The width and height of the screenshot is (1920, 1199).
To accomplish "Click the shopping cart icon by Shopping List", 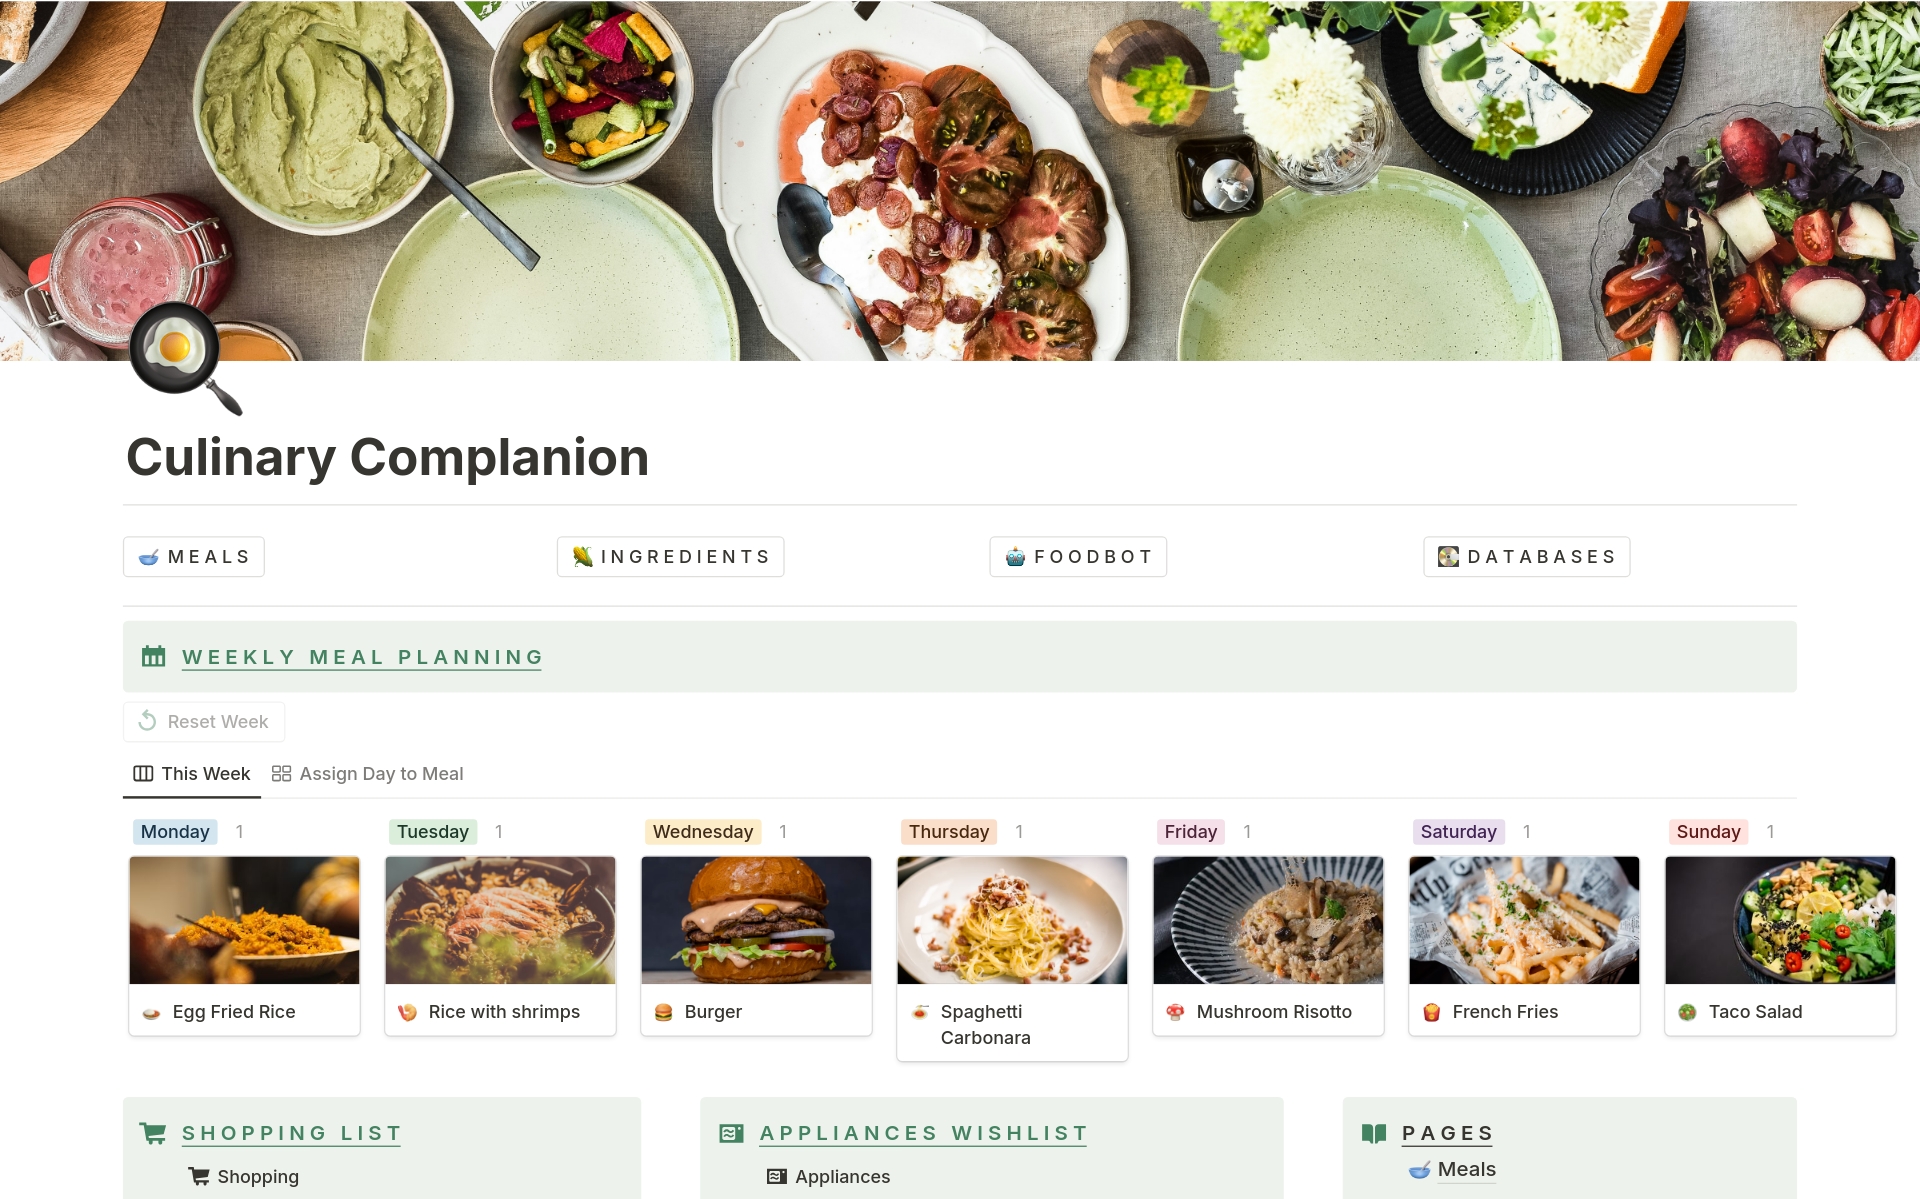I will coord(153,1133).
